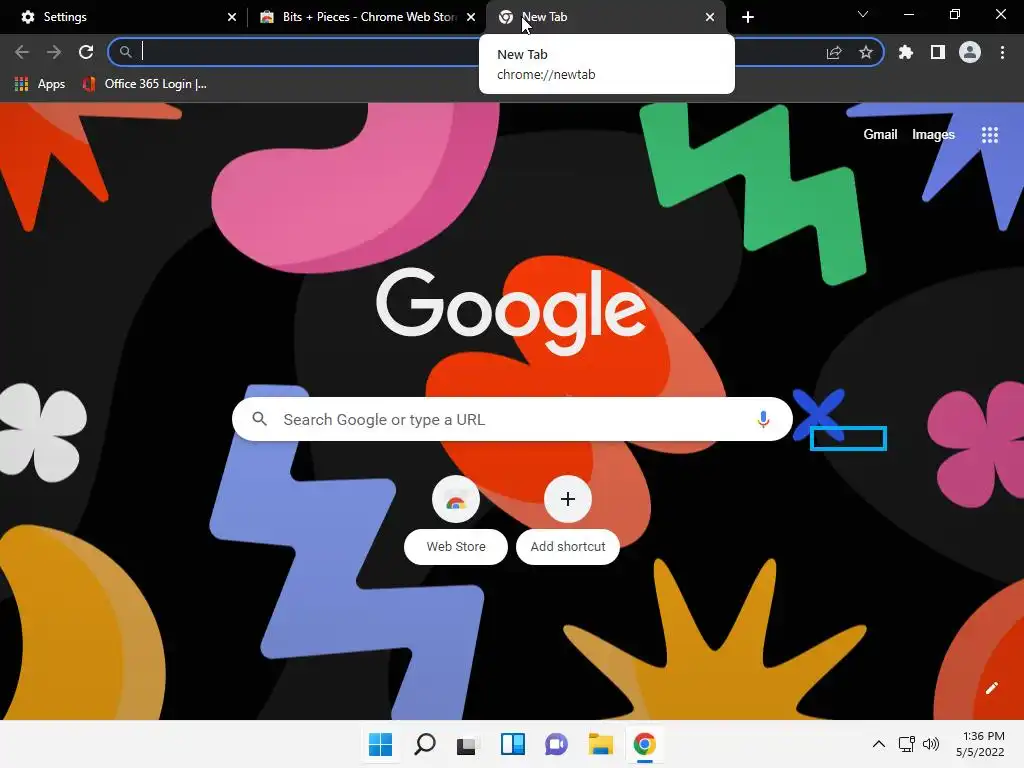The height and width of the screenshot is (768, 1024).
Task: Go back to previous page
Action: pyautogui.click(x=22, y=52)
